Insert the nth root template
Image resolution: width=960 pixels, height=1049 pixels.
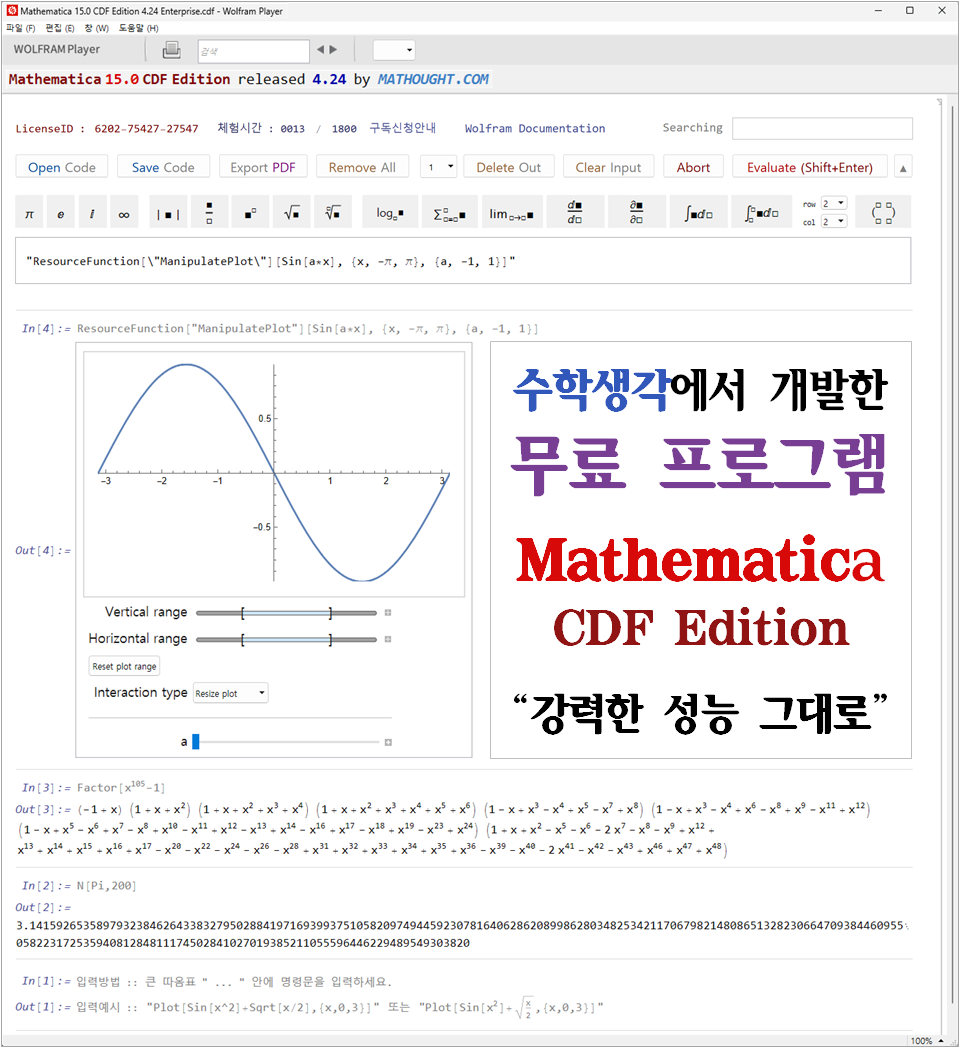(x=333, y=213)
